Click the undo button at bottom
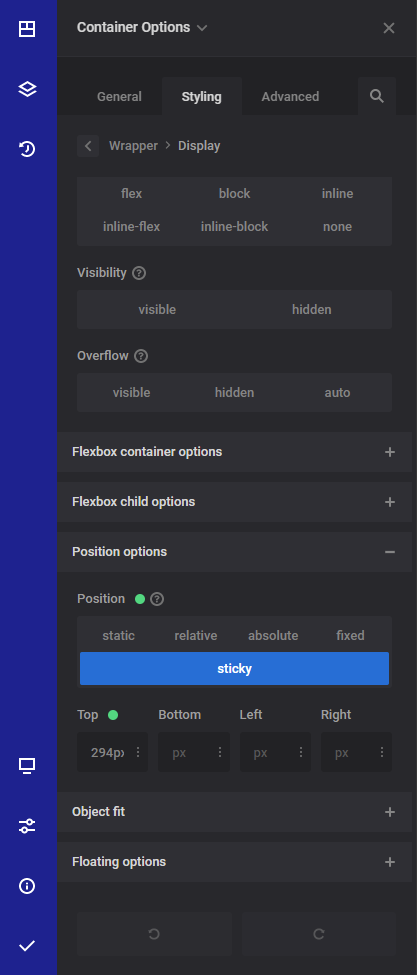The height and width of the screenshot is (975, 417). coord(154,934)
